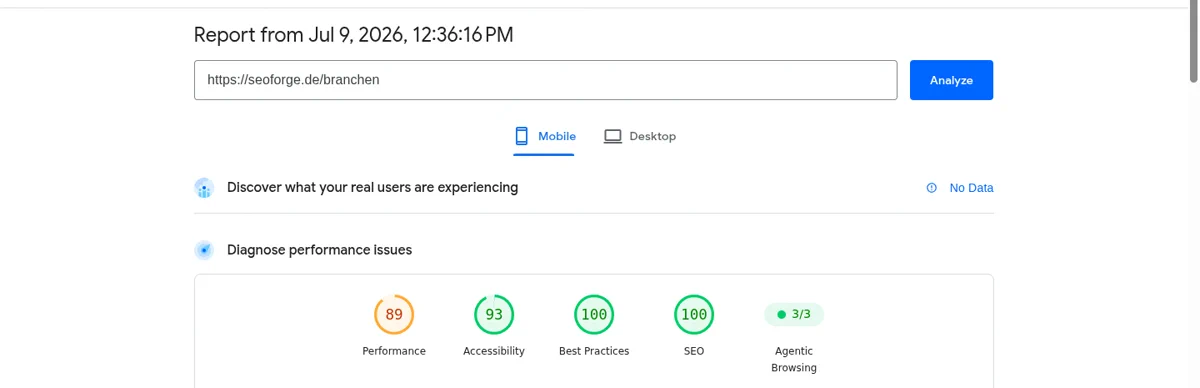Click the Performance label
This screenshot has height=388, width=1200.
[x=394, y=351]
